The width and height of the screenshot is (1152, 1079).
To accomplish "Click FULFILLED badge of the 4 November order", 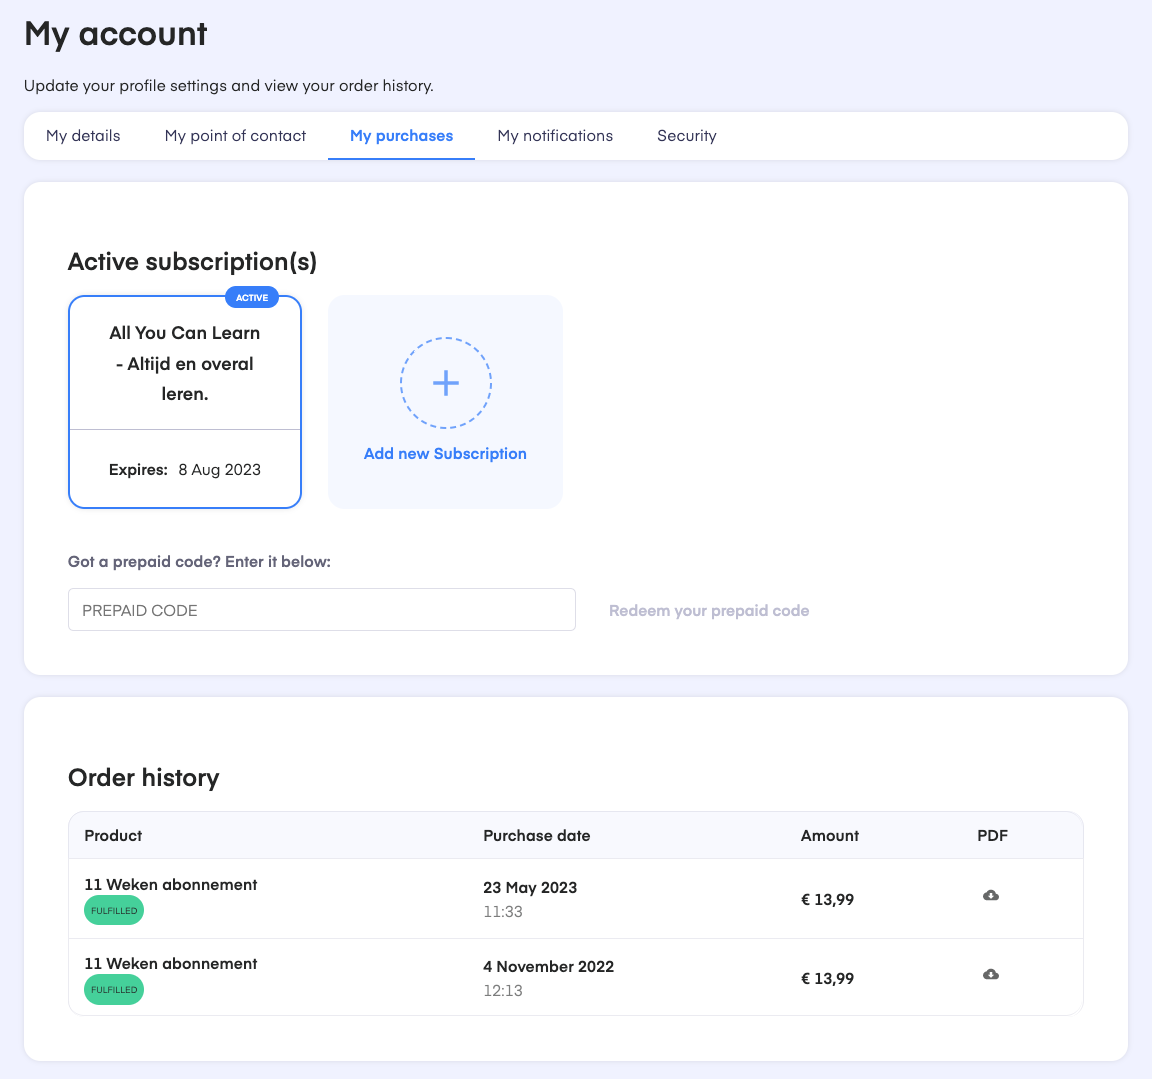I will click(x=114, y=990).
